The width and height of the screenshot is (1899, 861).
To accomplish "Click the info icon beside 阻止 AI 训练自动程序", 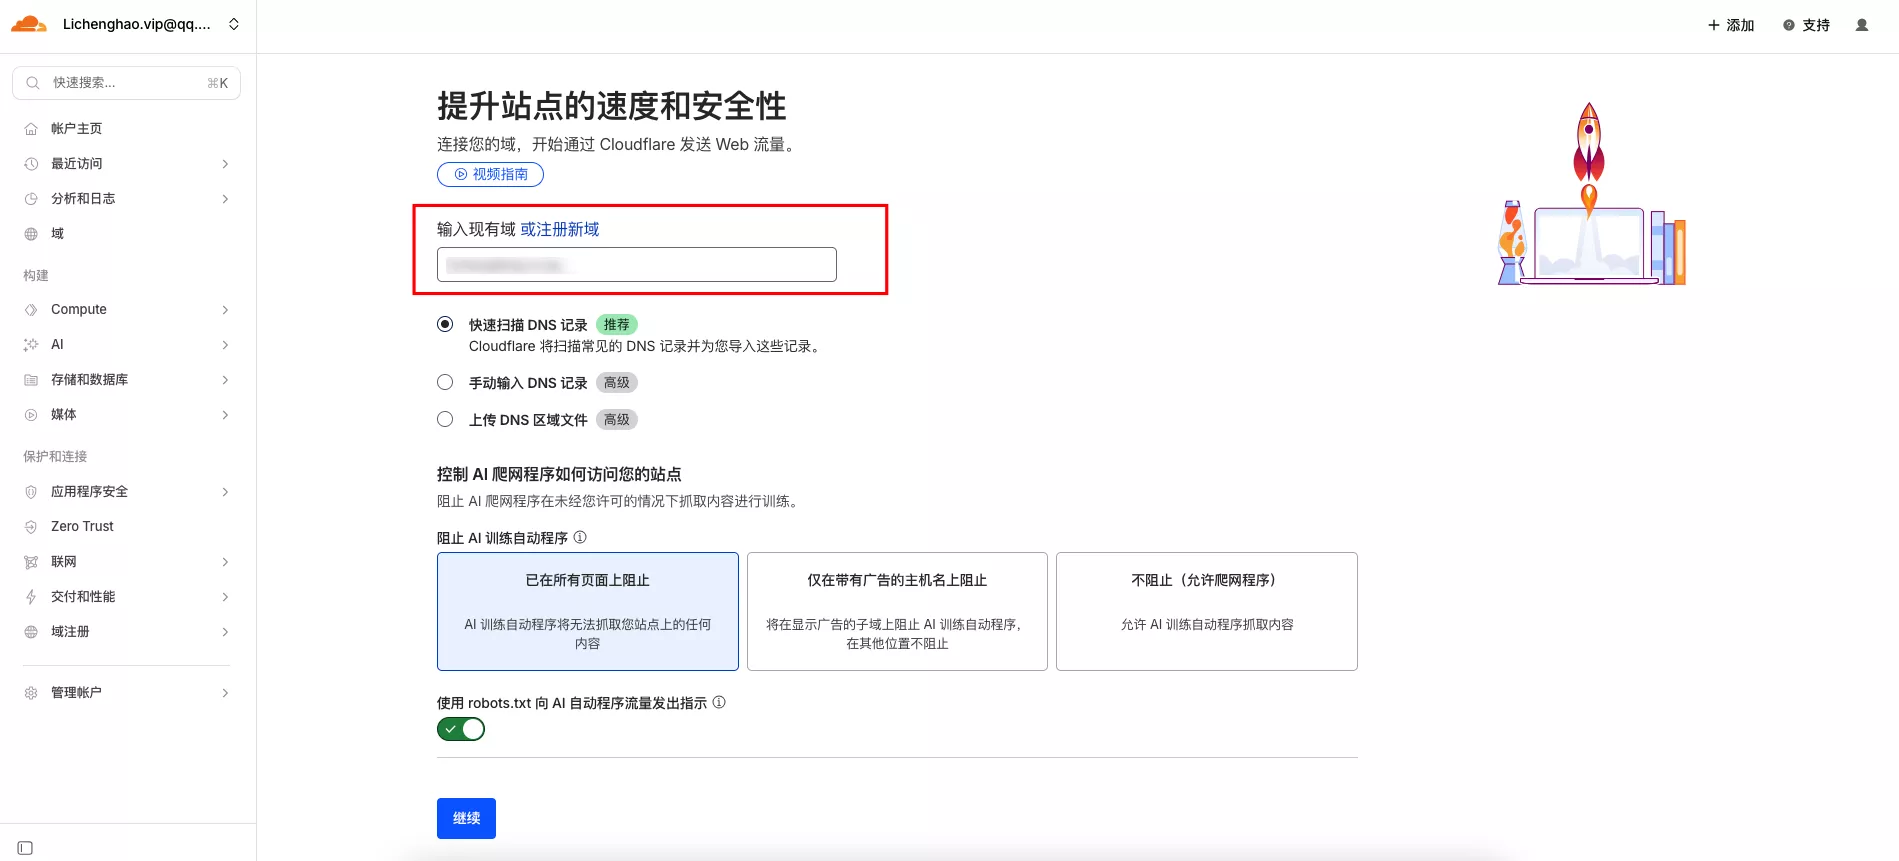I will [x=580, y=538].
